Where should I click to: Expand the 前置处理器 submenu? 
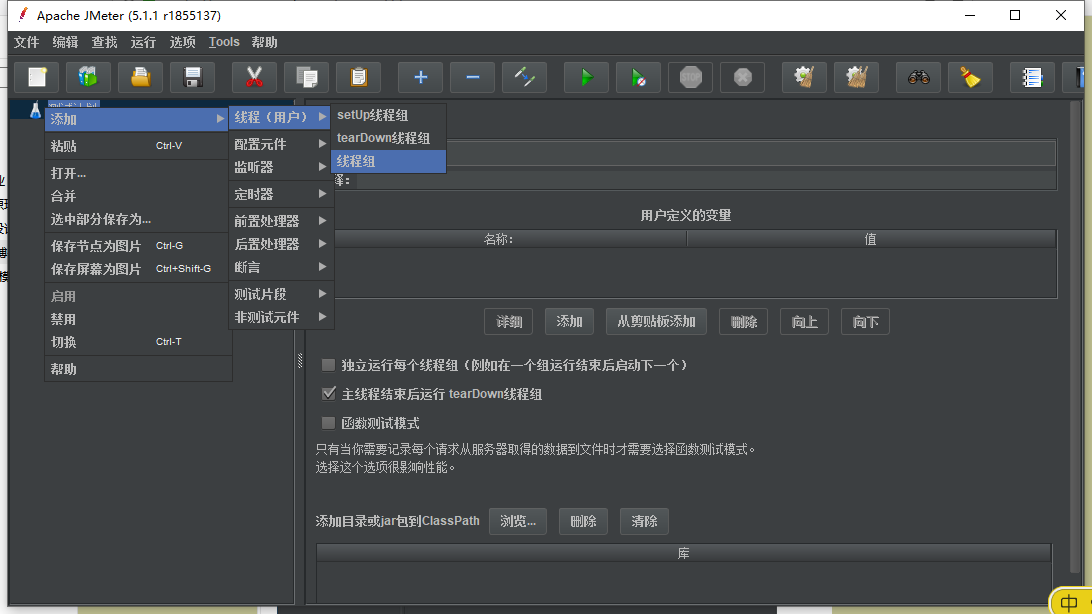coord(280,221)
